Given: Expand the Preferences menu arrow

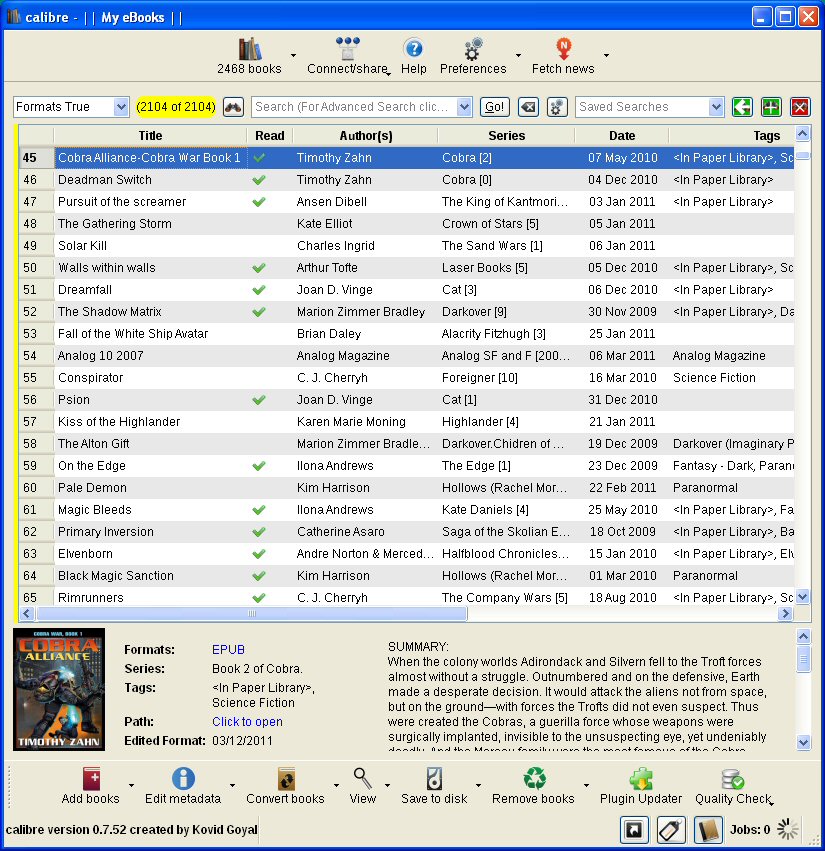Looking at the screenshot, I should 518,55.
